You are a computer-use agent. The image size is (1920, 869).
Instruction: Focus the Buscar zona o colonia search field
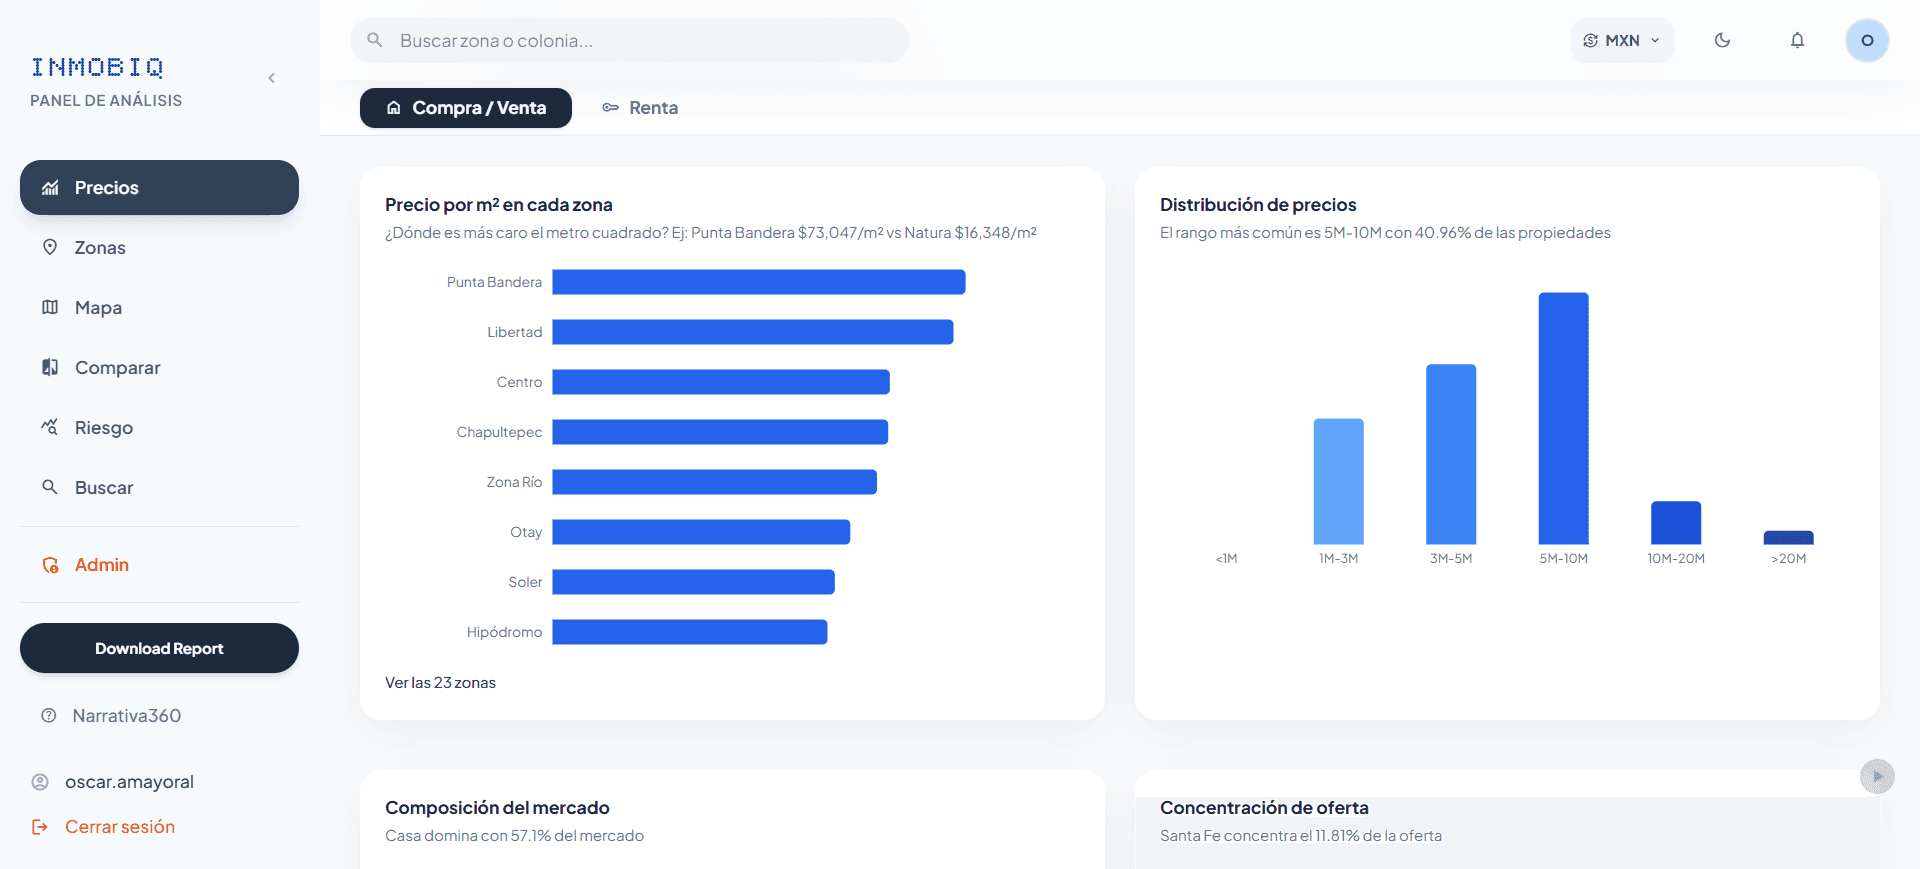point(640,41)
